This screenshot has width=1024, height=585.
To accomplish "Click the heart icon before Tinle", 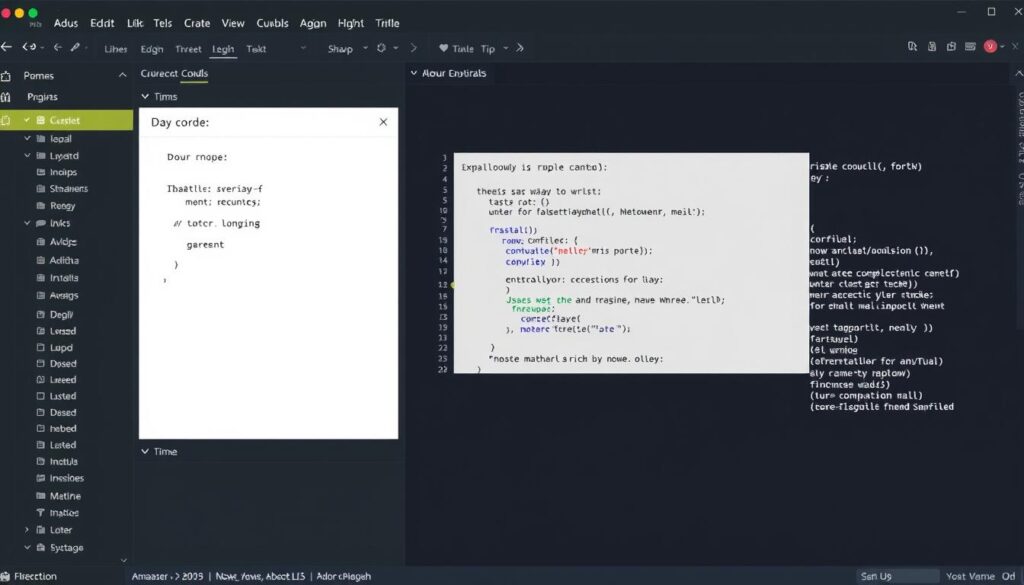I will pyautogui.click(x=443, y=48).
